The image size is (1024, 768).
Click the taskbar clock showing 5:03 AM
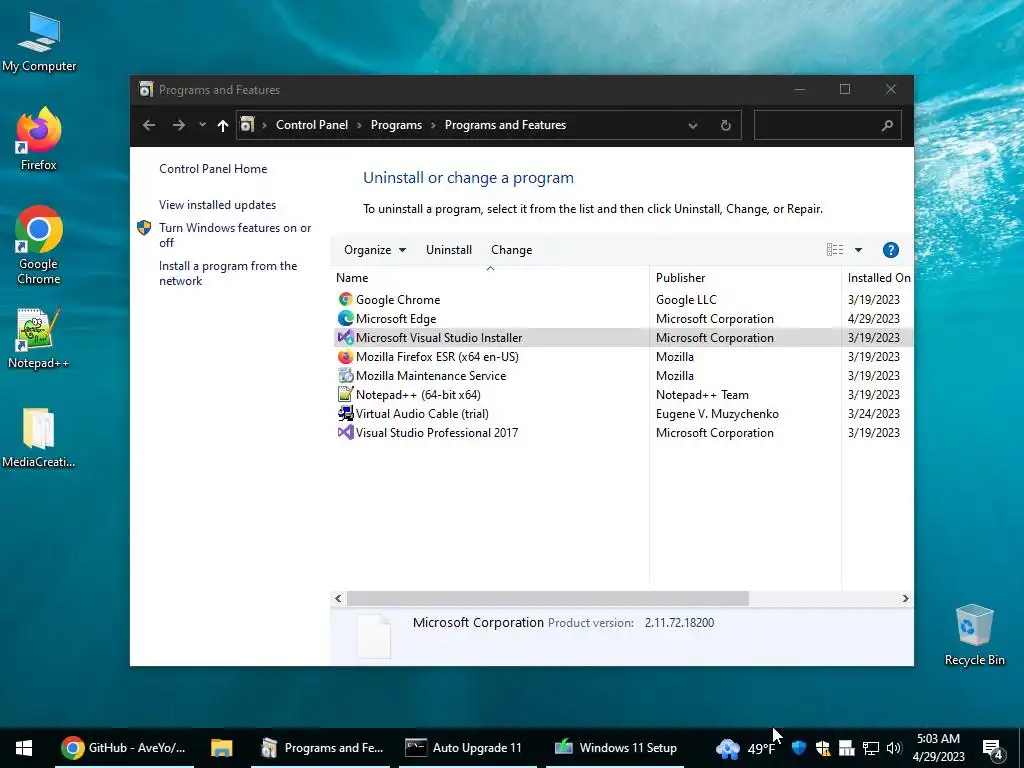[938, 748]
